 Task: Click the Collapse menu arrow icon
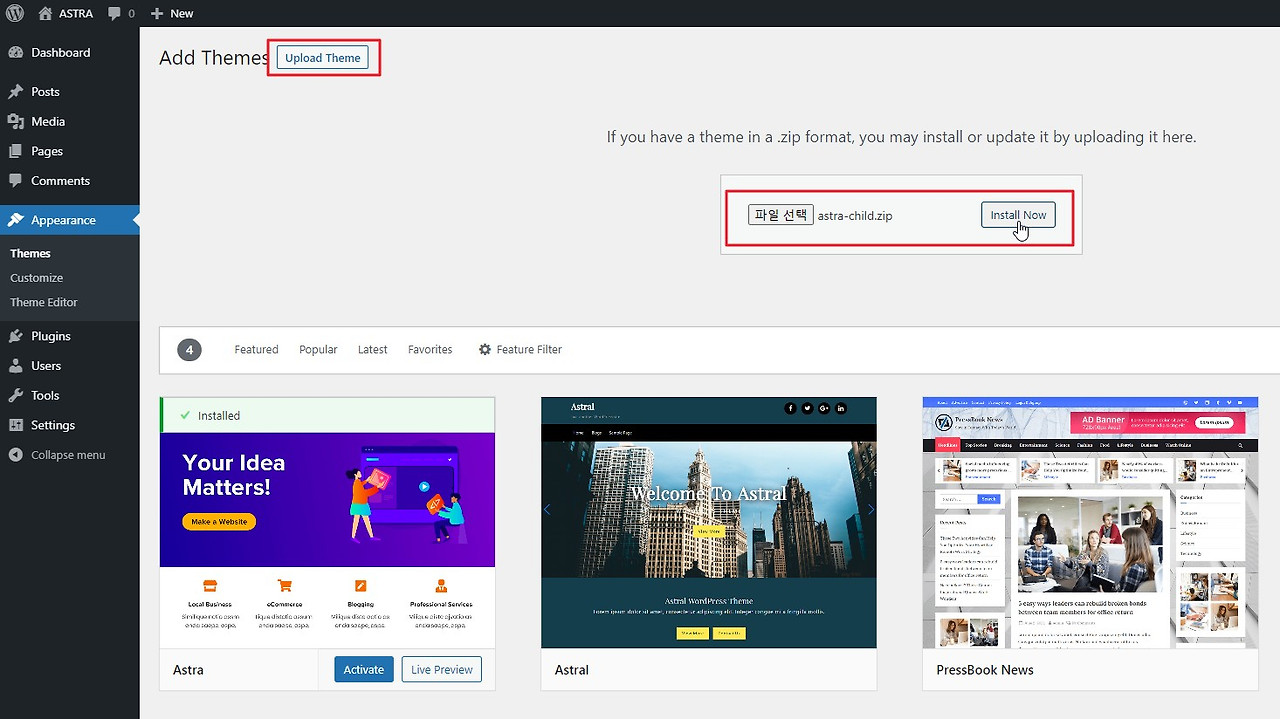pyautogui.click(x=15, y=455)
